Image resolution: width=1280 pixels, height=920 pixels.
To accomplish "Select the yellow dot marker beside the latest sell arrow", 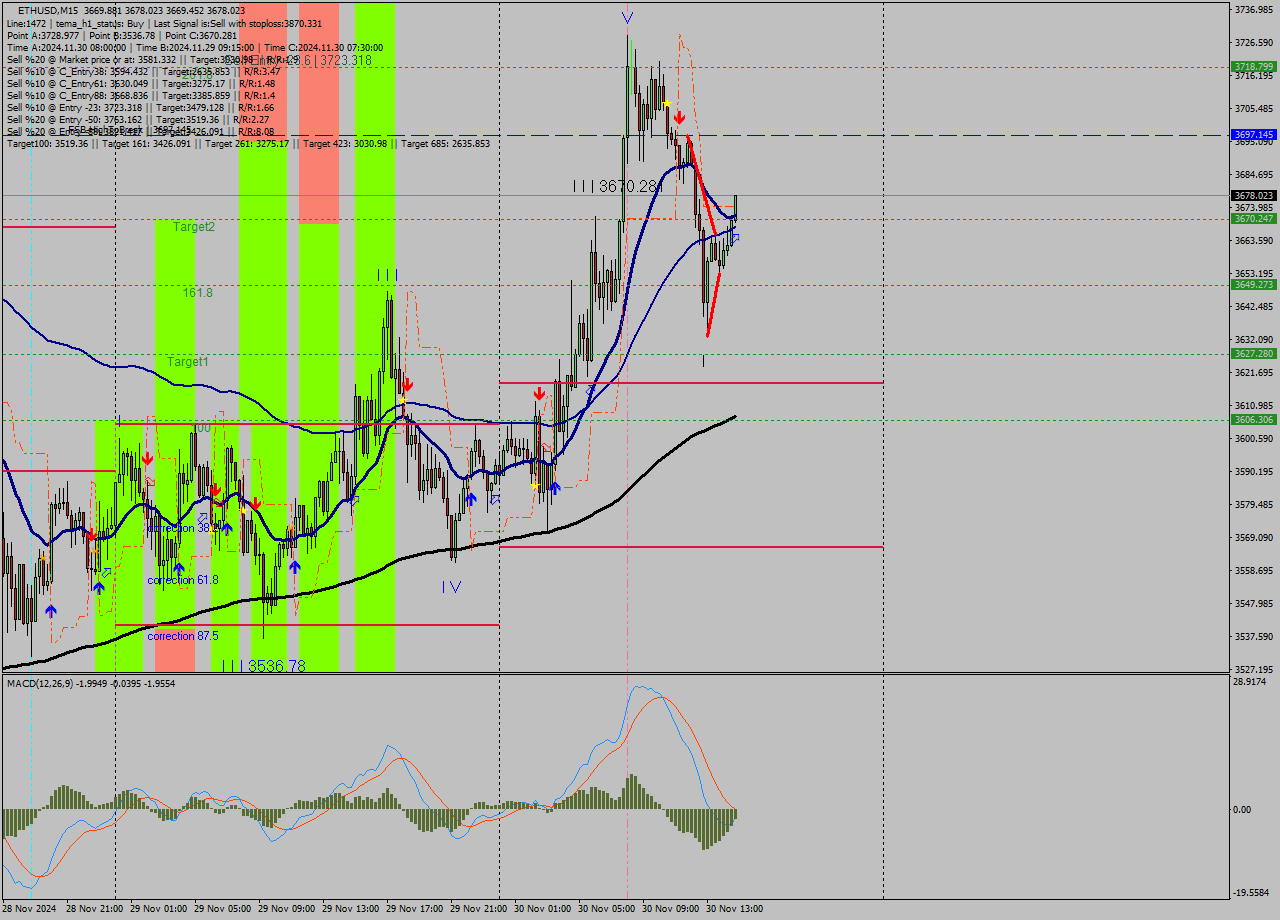I will (666, 103).
